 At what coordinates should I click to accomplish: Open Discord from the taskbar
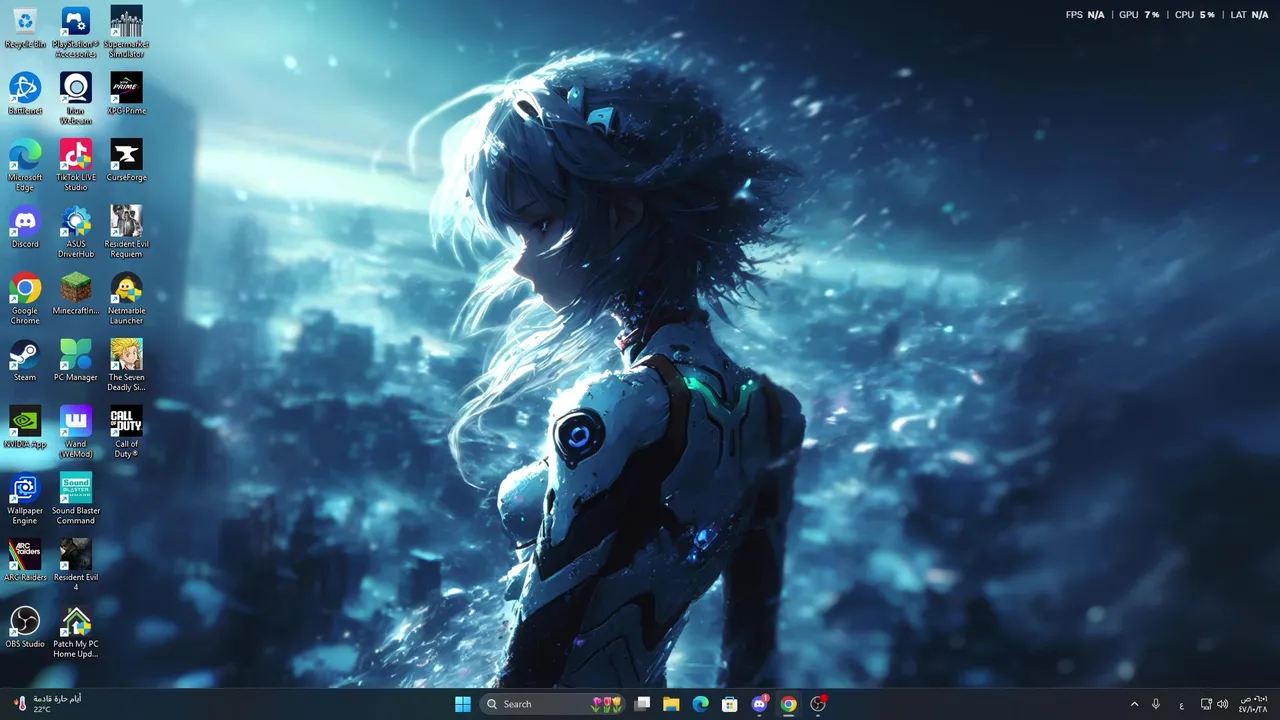760,704
